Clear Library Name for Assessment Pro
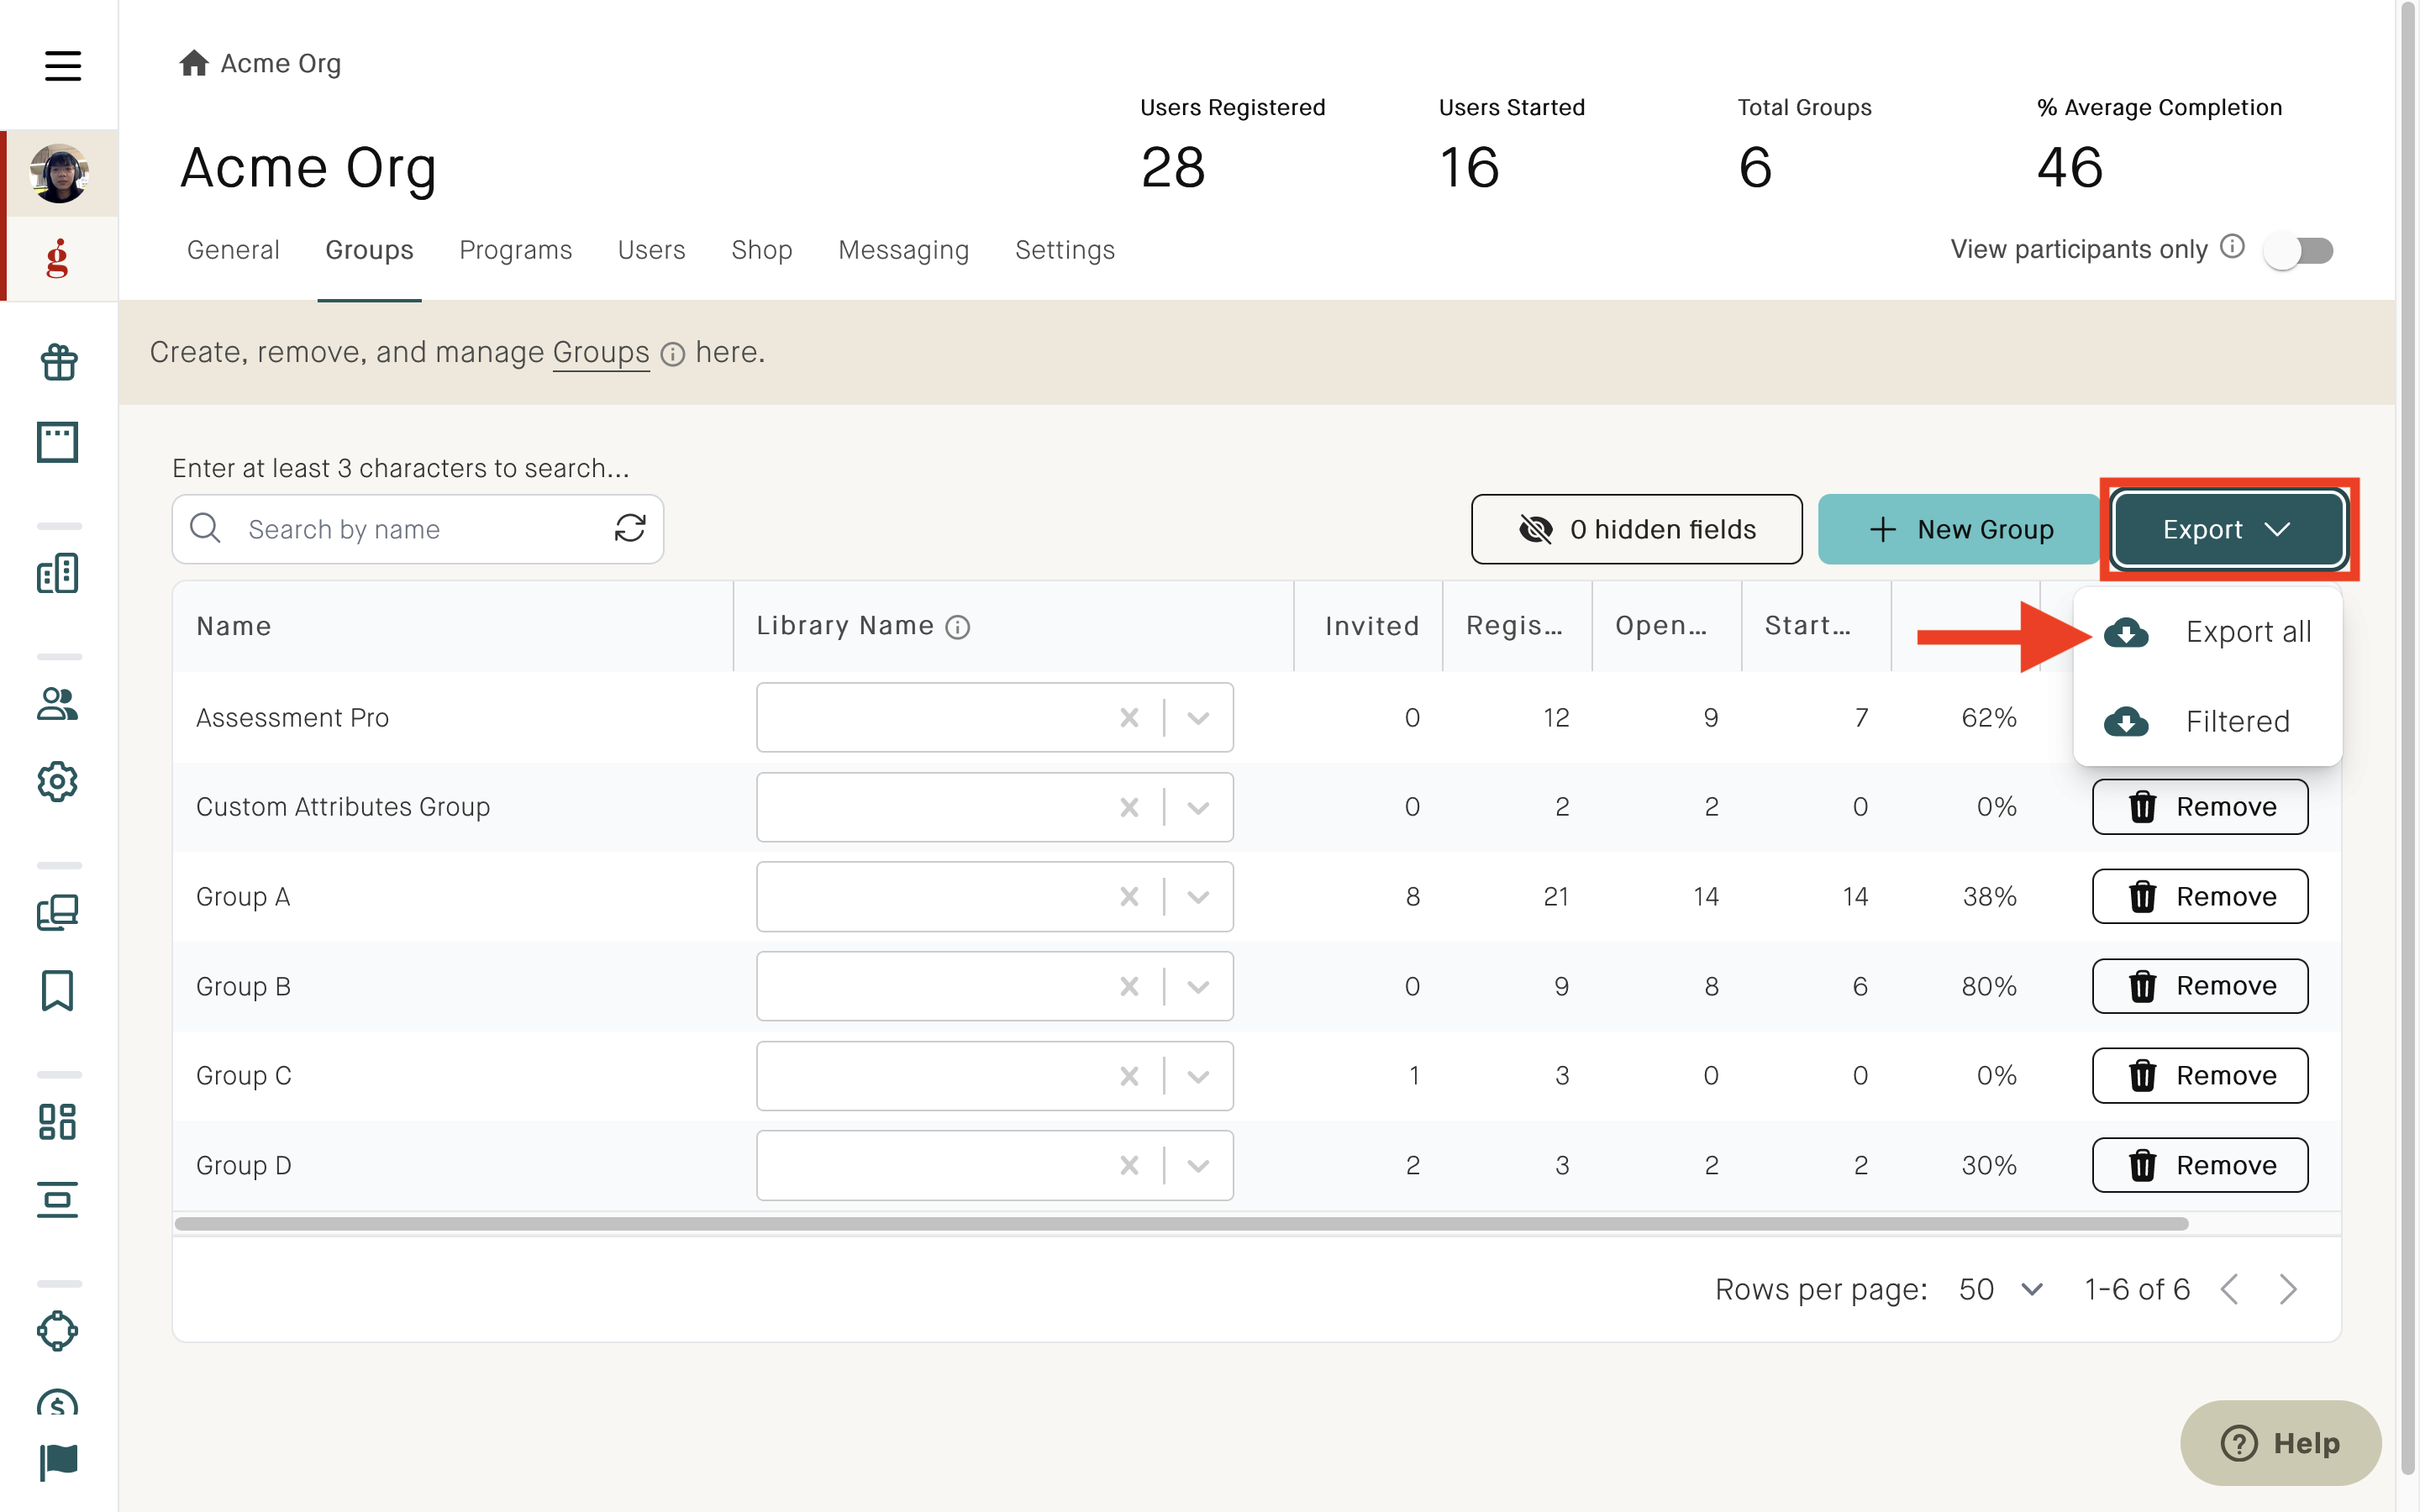2420x1512 pixels. (1129, 717)
